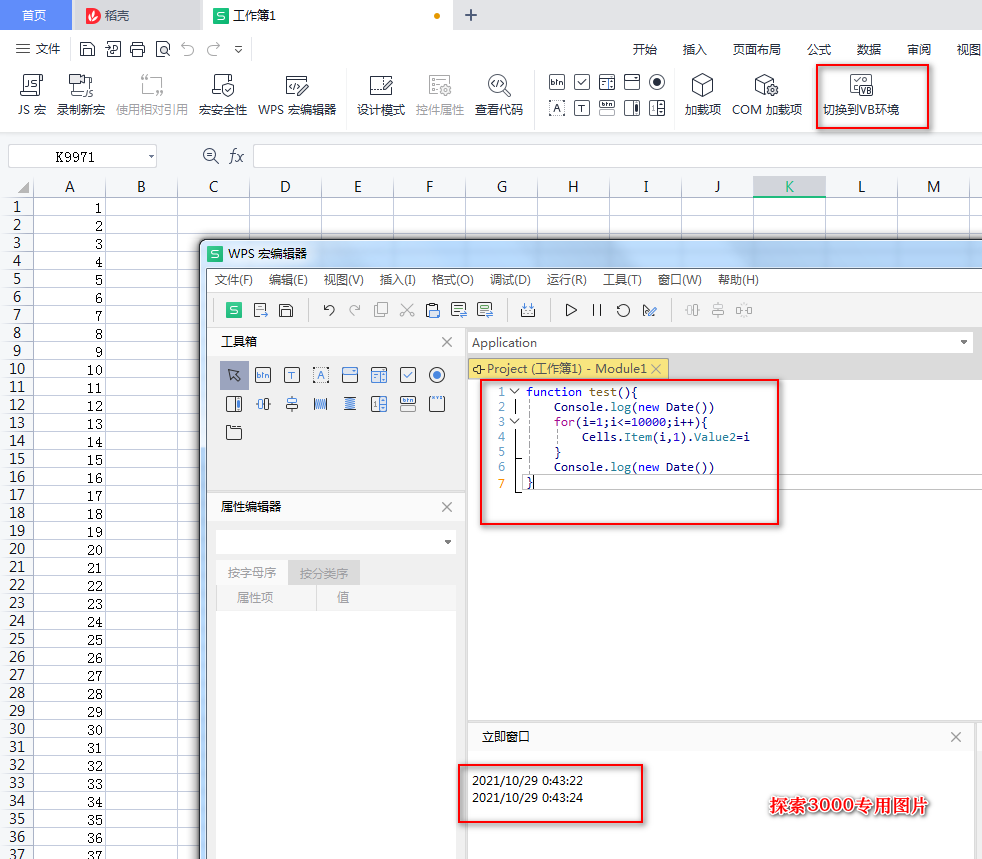
Task: Select cell A10 containing 10
Action: coord(70,369)
